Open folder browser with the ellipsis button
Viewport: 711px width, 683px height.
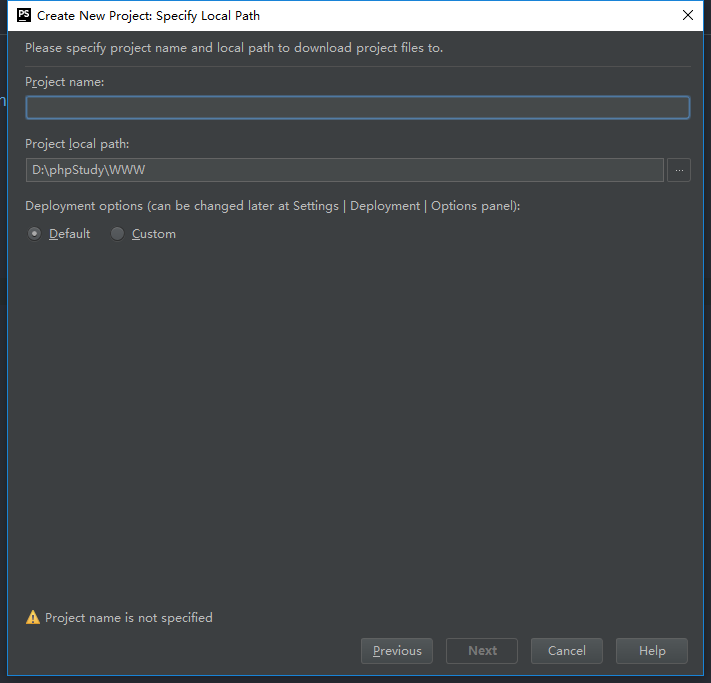[x=679, y=170]
